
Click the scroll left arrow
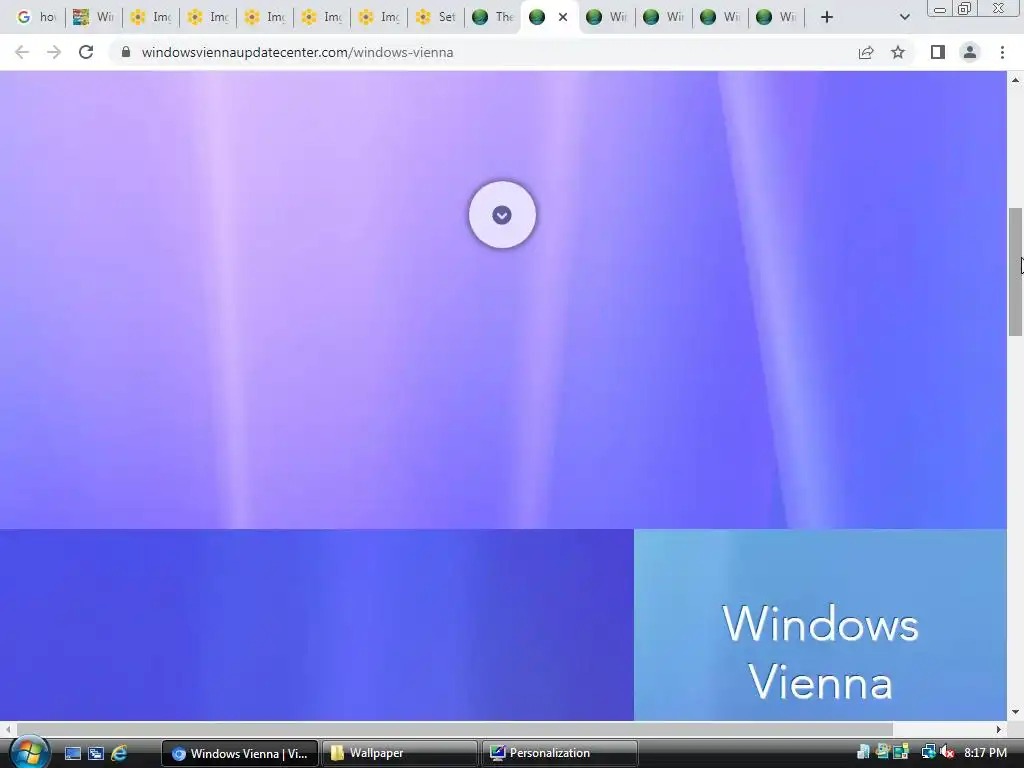pos(7,729)
